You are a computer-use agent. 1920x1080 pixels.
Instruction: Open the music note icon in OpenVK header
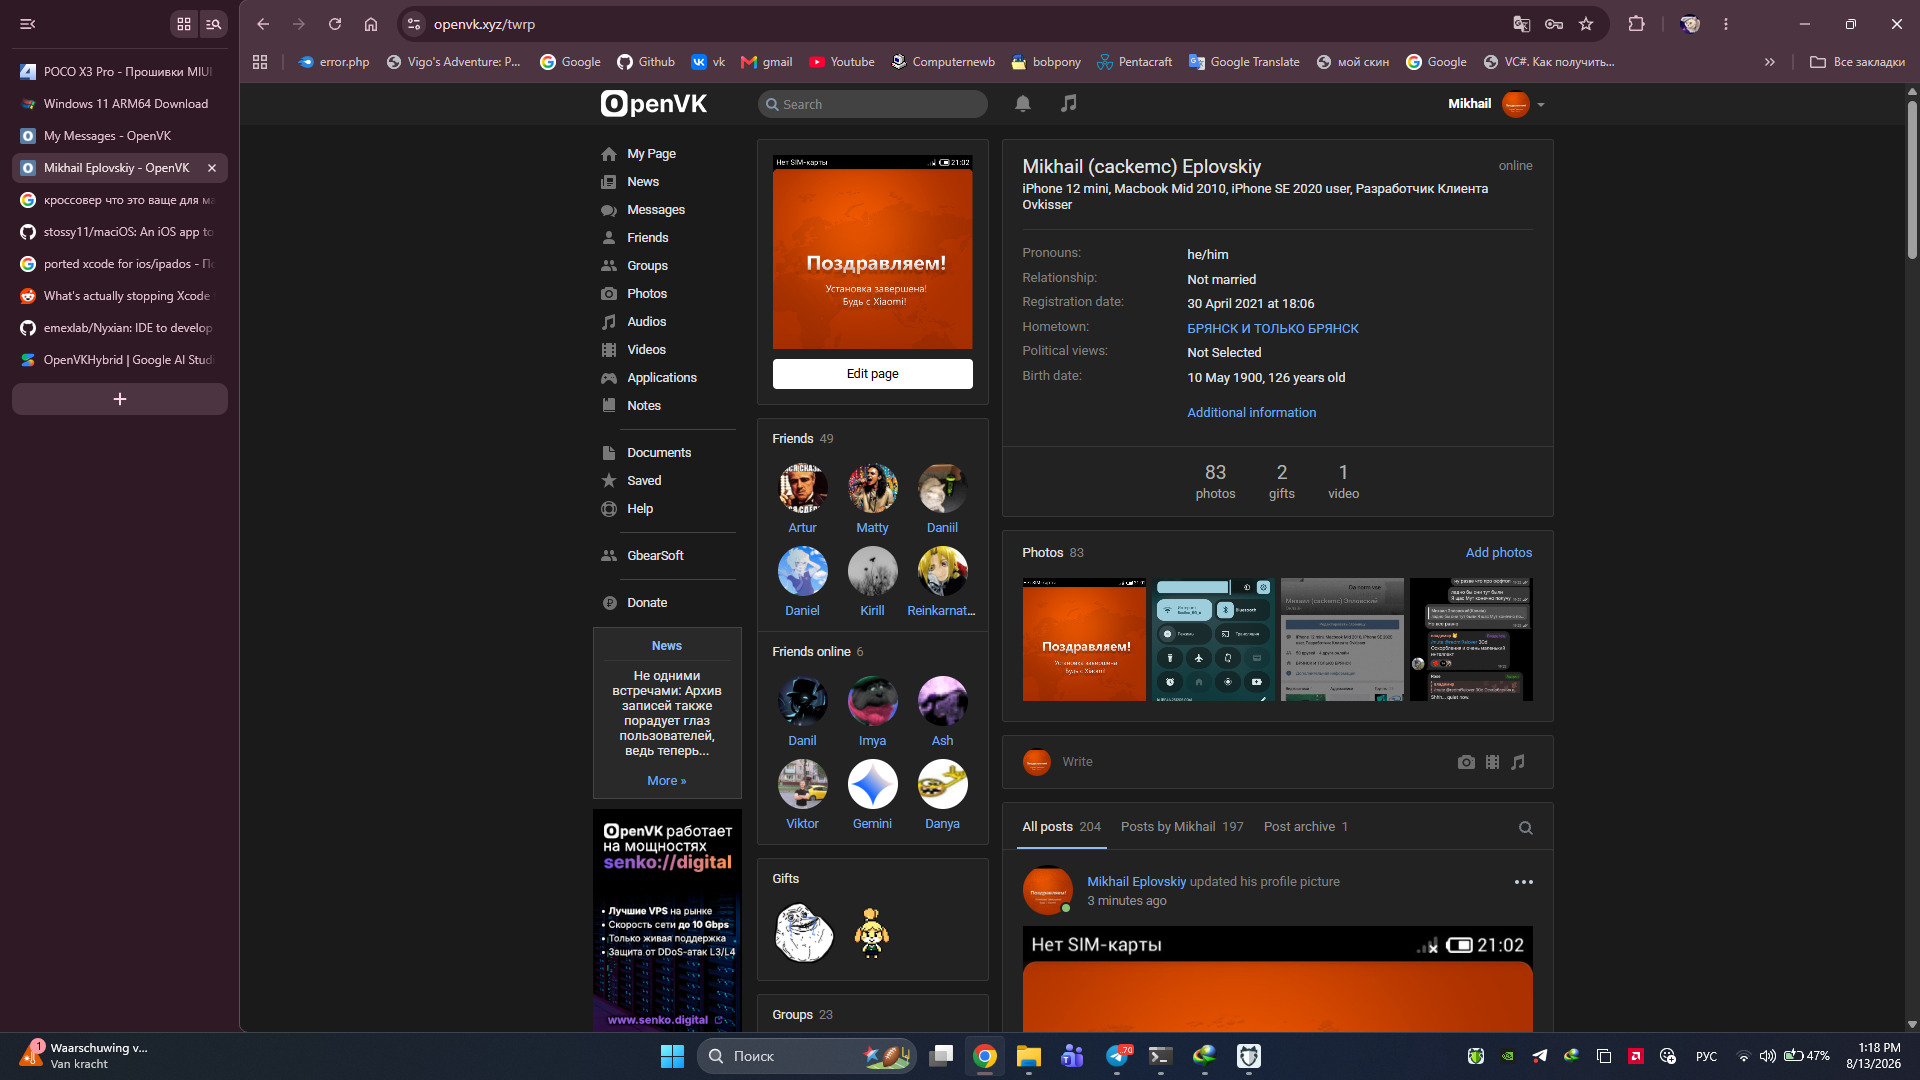[x=1069, y=103]
